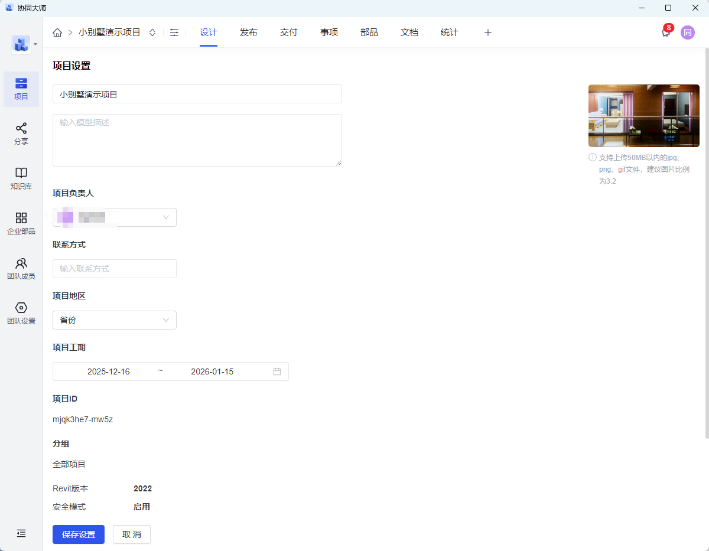Click the 取消 button
The width and height of the screenshot is (709, 551).
click(x=131, y=534)
